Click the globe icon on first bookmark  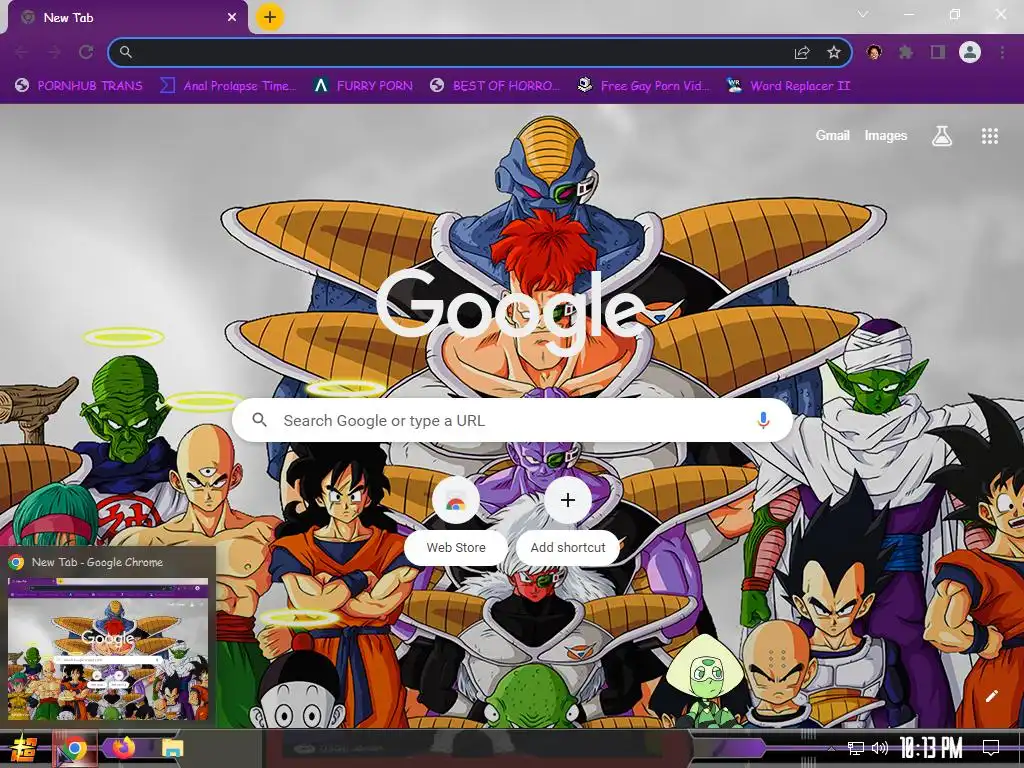point(22,86)
